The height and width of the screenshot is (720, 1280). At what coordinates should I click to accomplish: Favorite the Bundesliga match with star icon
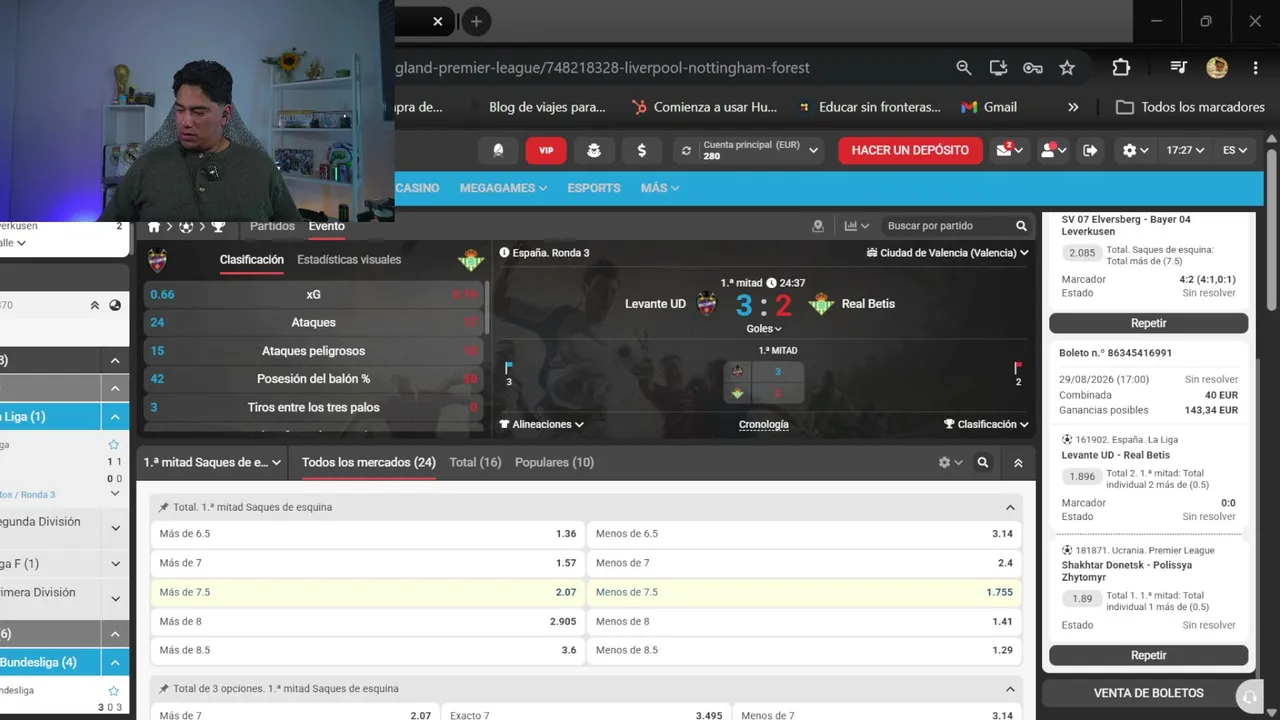(x=114, y=691)
